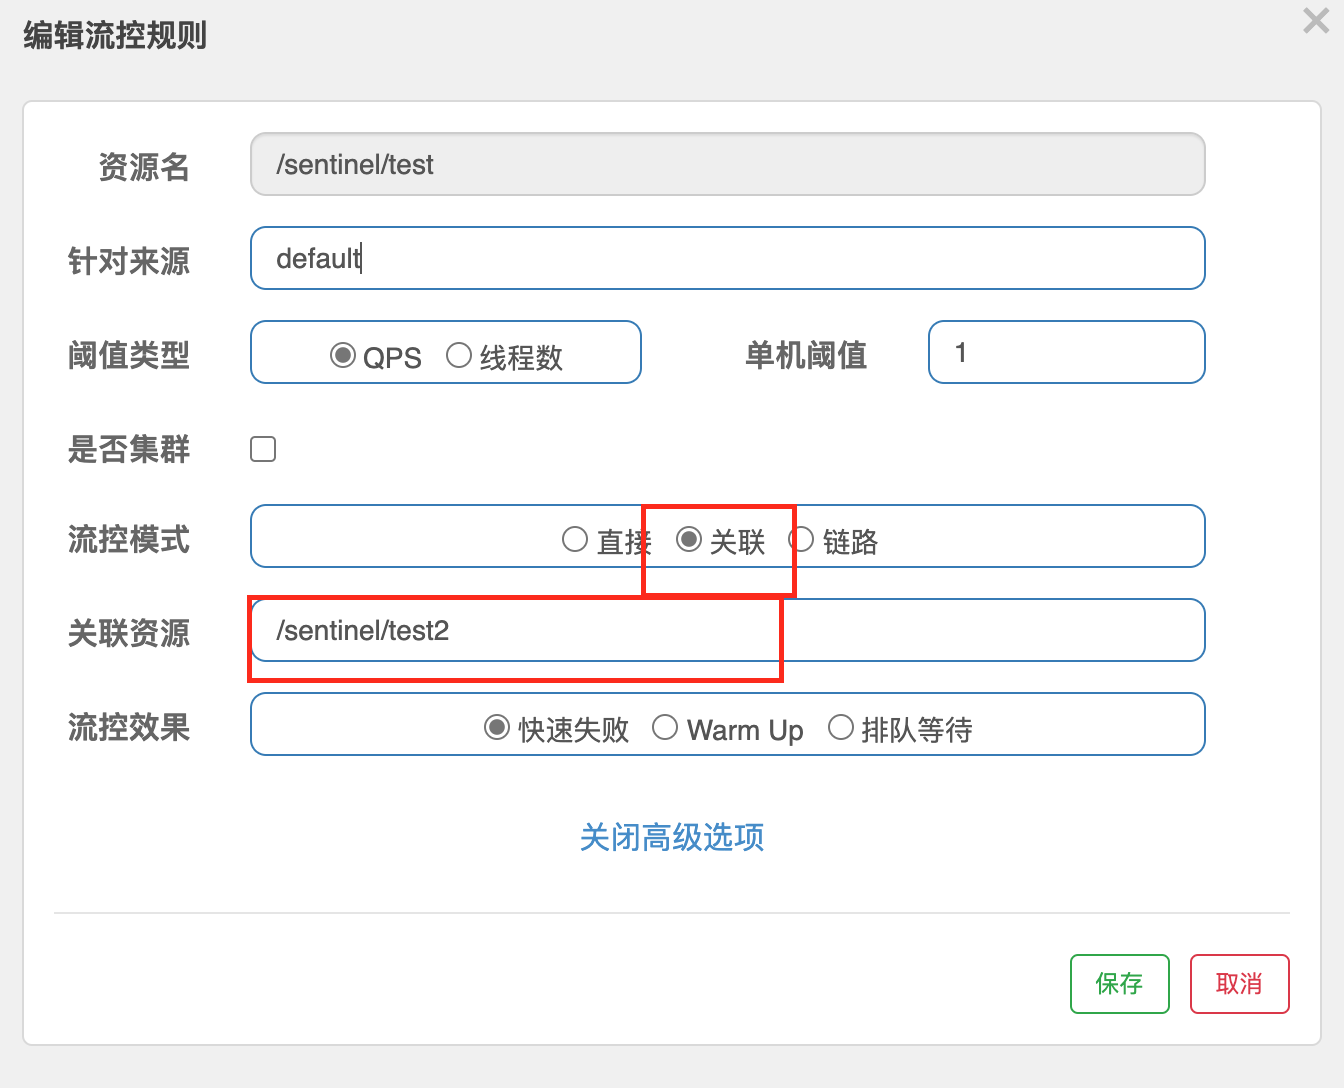Click the 取消 button
Viewport: 1344px width, 1088px height.
(x=1239, y=984)
